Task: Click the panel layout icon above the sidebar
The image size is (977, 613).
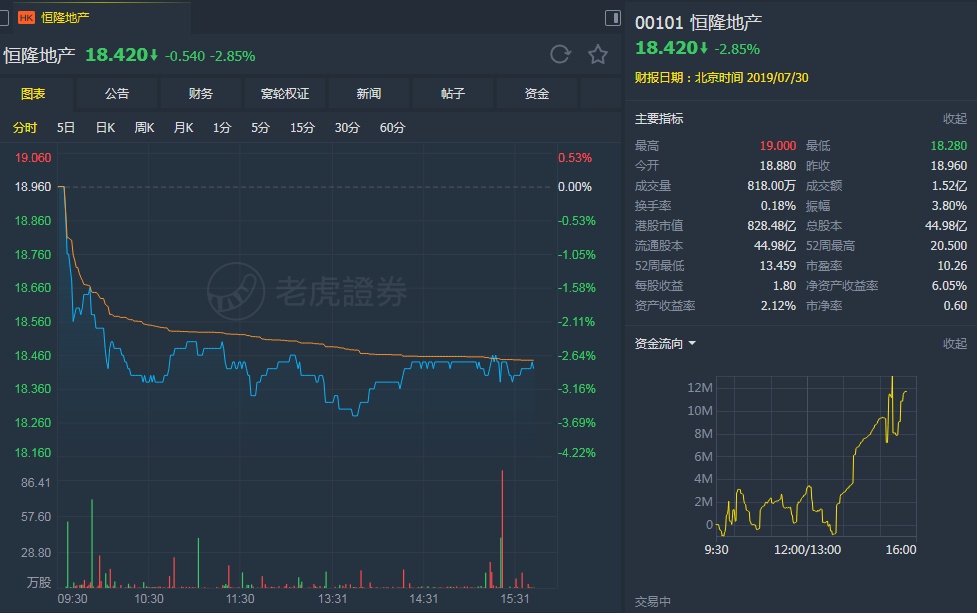Action: coord(613,17)
